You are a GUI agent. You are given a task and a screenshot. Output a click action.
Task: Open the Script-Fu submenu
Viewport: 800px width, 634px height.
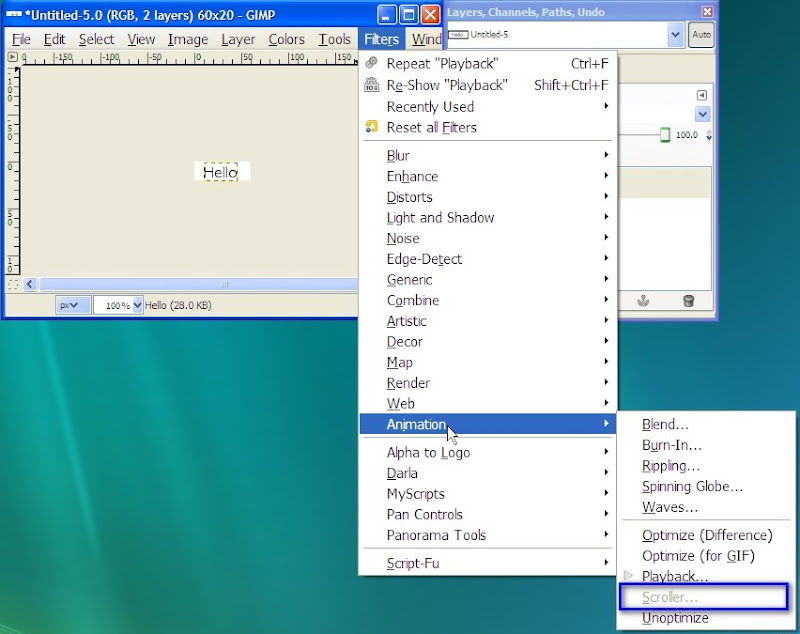488,563
